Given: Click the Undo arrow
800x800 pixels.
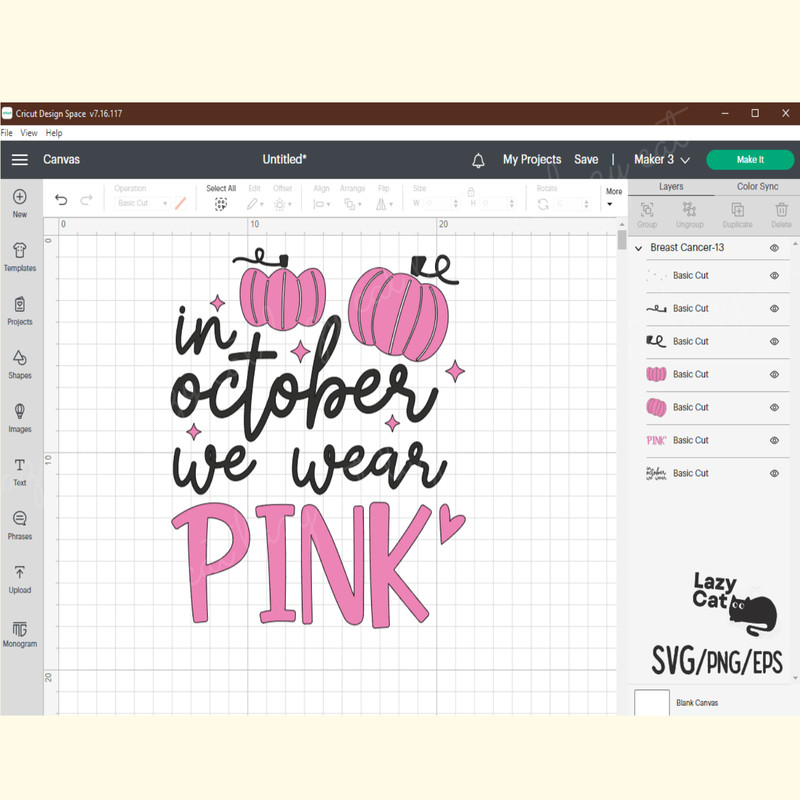Looking at the screenshot, I should pos(60,200).
